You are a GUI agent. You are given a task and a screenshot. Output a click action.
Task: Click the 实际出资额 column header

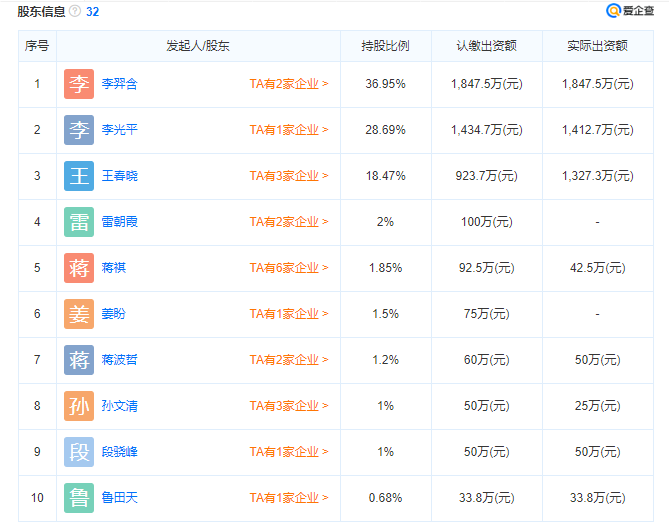(x=597, y=46)
